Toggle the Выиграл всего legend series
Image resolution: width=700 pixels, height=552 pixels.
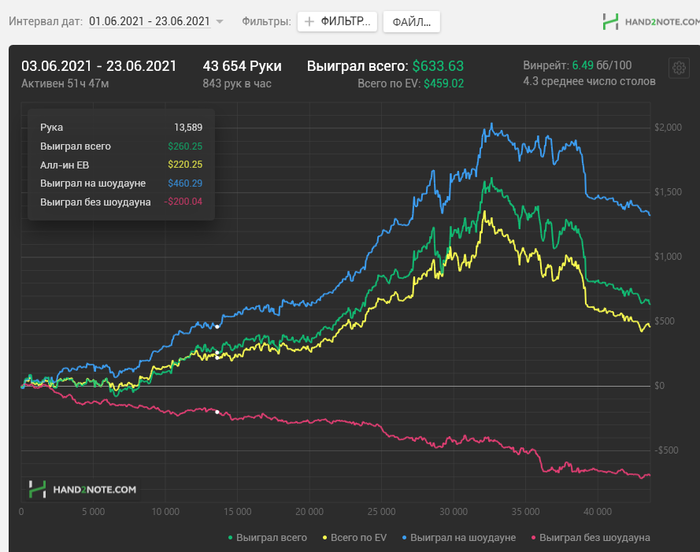tap(267, 538)
